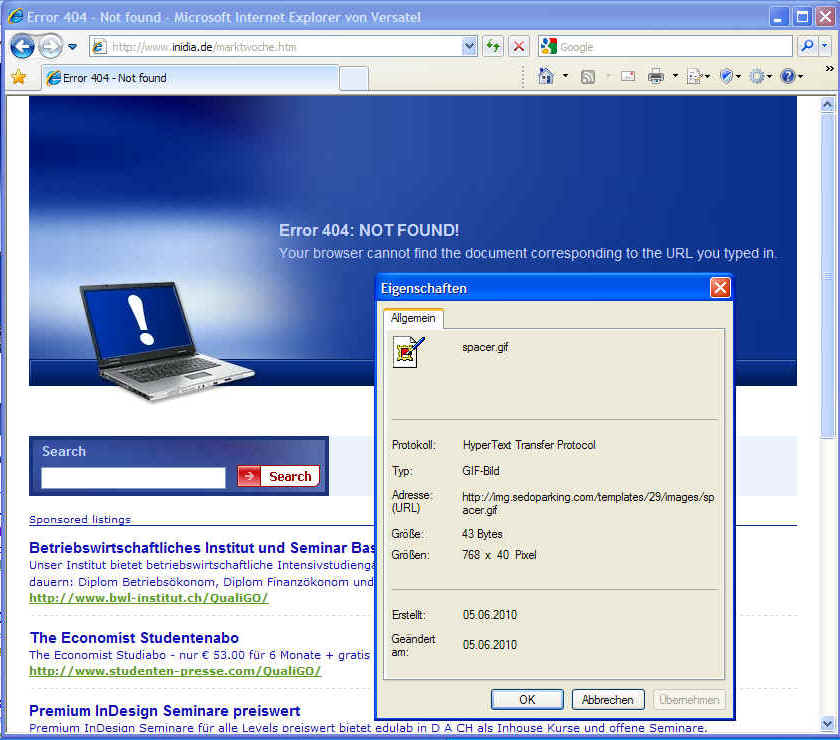
Task: Follow the www.bwl-institut.ch/QualiGO/ link
Action: [148, 597]
